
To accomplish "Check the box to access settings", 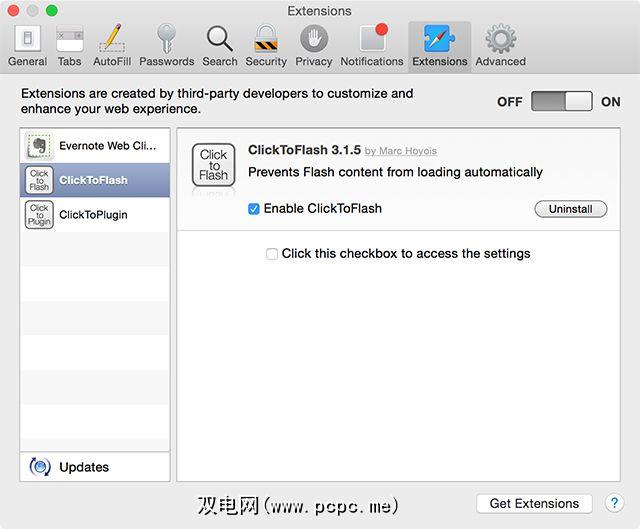I will pyautogui.click(x=272, y=254).
